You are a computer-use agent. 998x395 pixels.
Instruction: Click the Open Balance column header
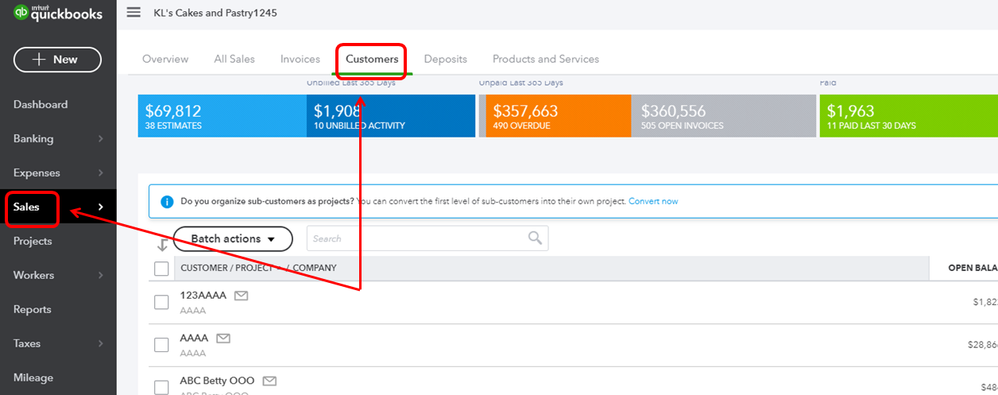[973, 268]
